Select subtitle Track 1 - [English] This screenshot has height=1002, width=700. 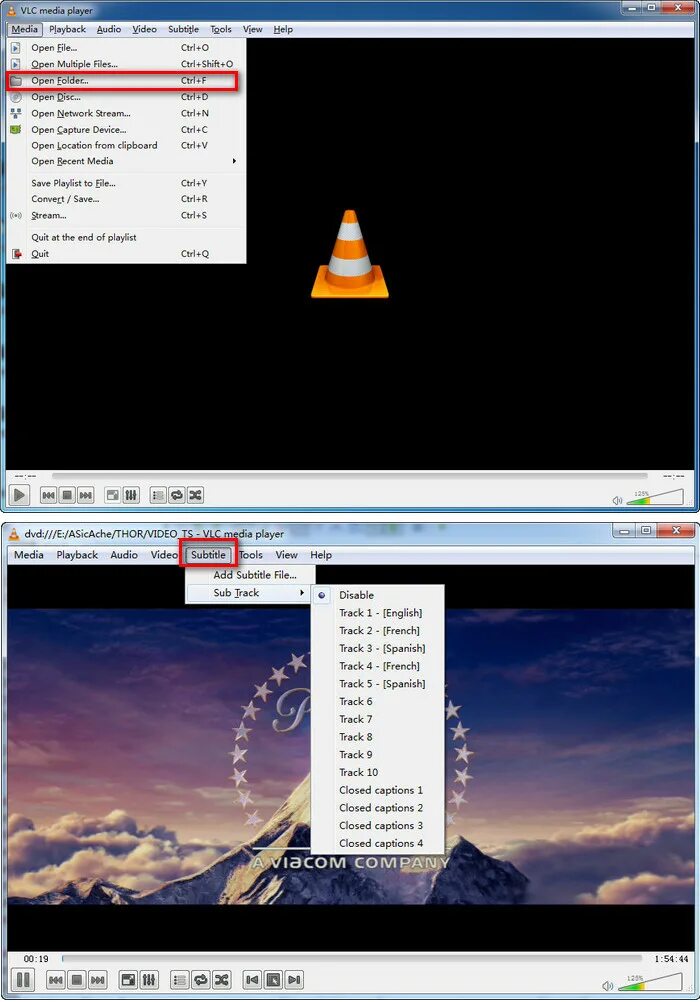click(x=378, y=613)
